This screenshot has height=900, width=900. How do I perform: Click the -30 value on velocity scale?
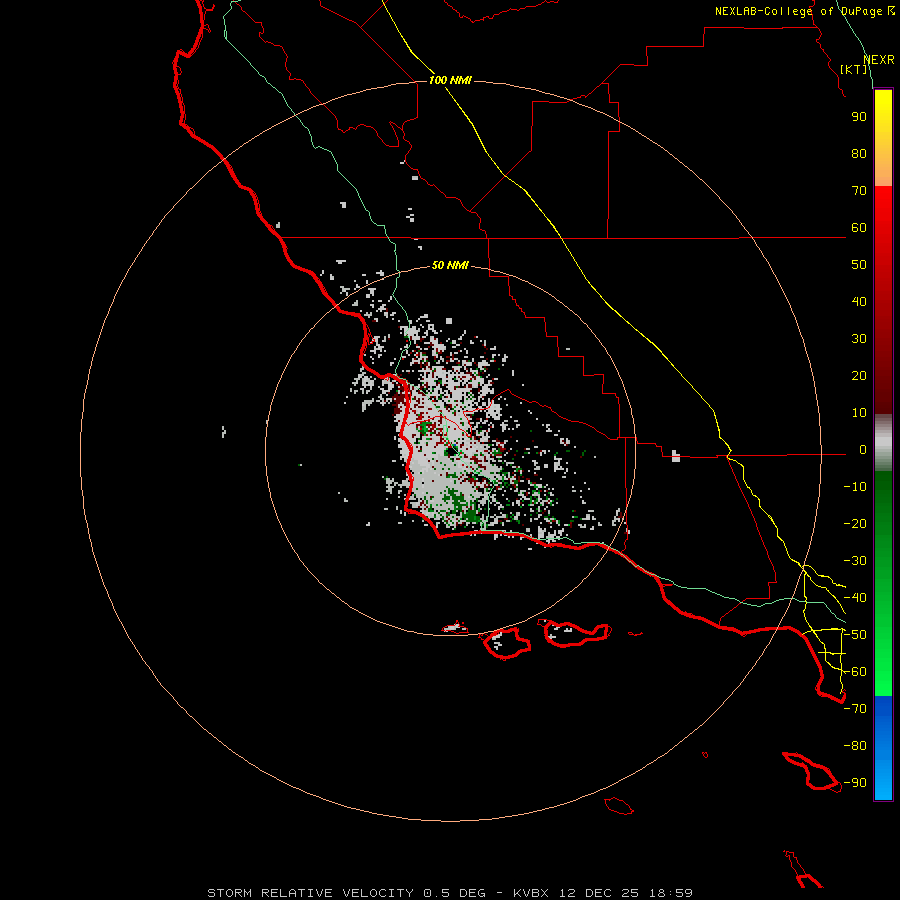tap(855, 561)
